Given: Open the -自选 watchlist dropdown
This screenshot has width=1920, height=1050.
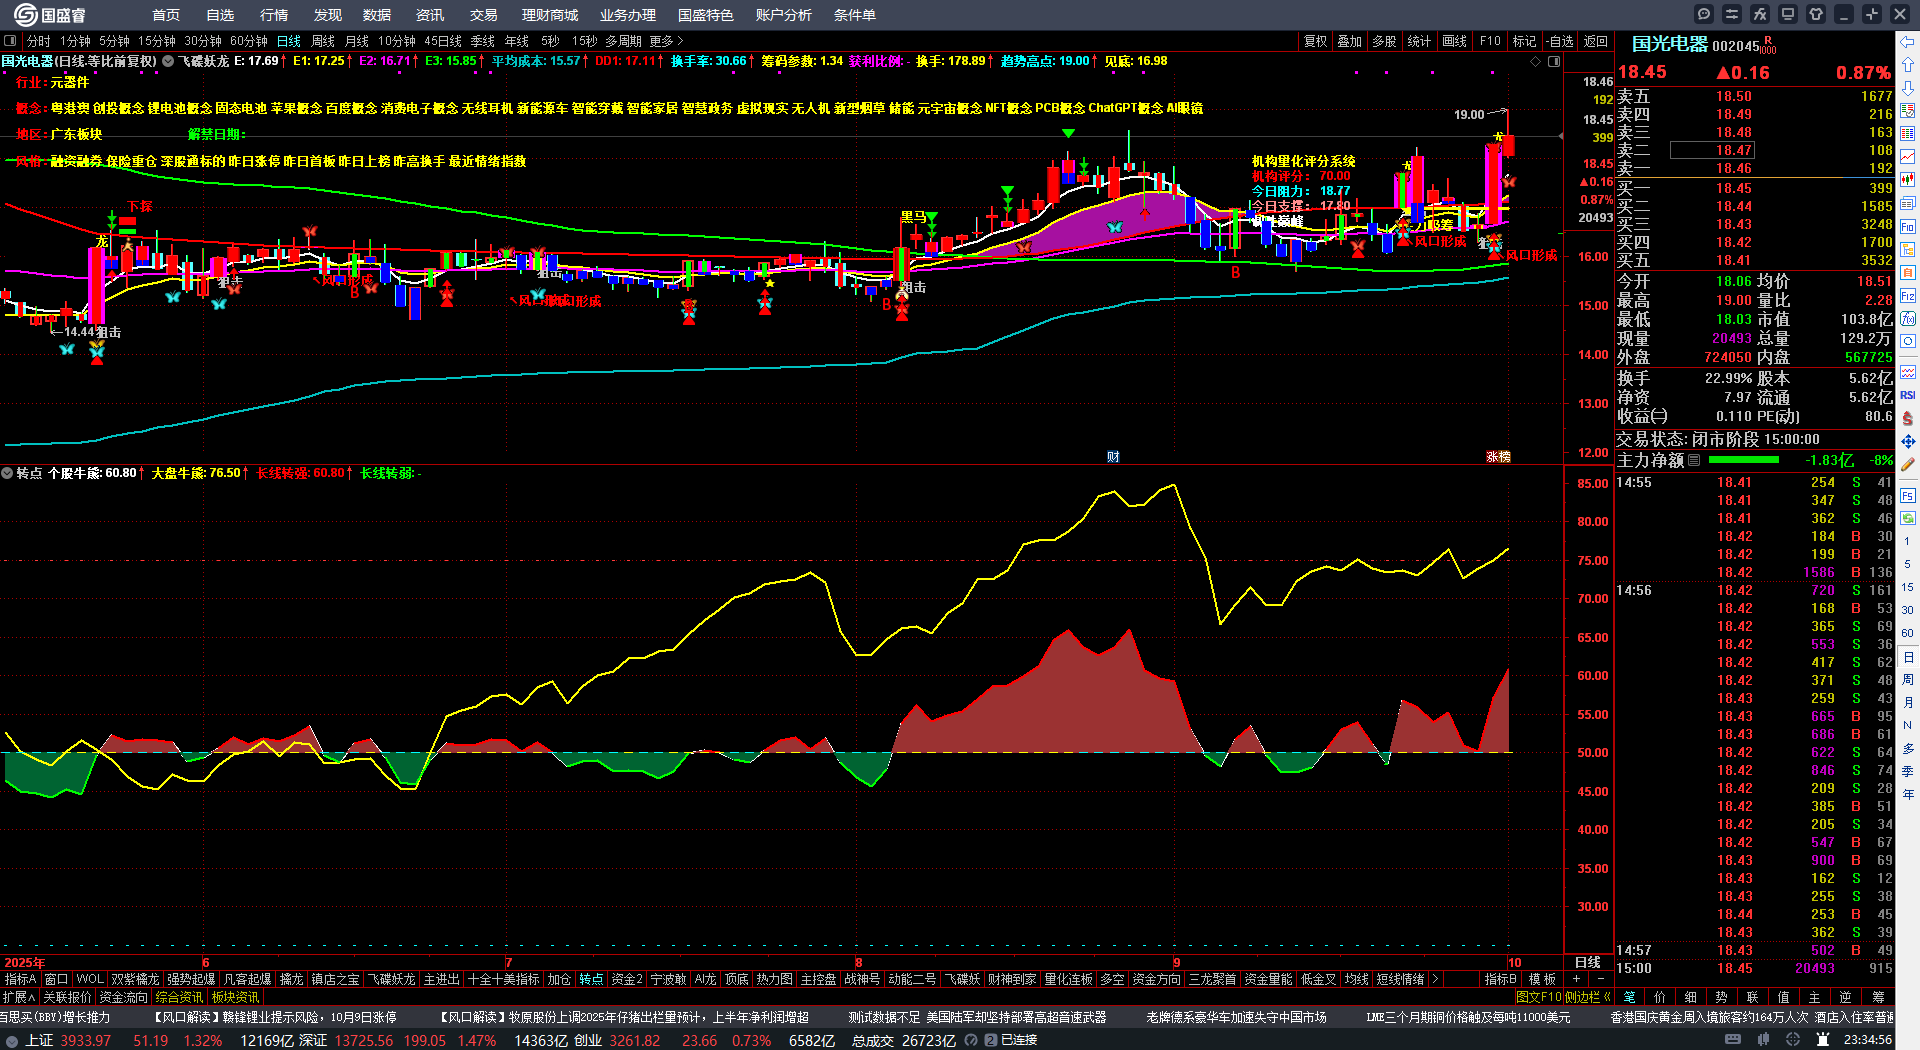Looking at the screenshot, I should (x=1560, y=41).
